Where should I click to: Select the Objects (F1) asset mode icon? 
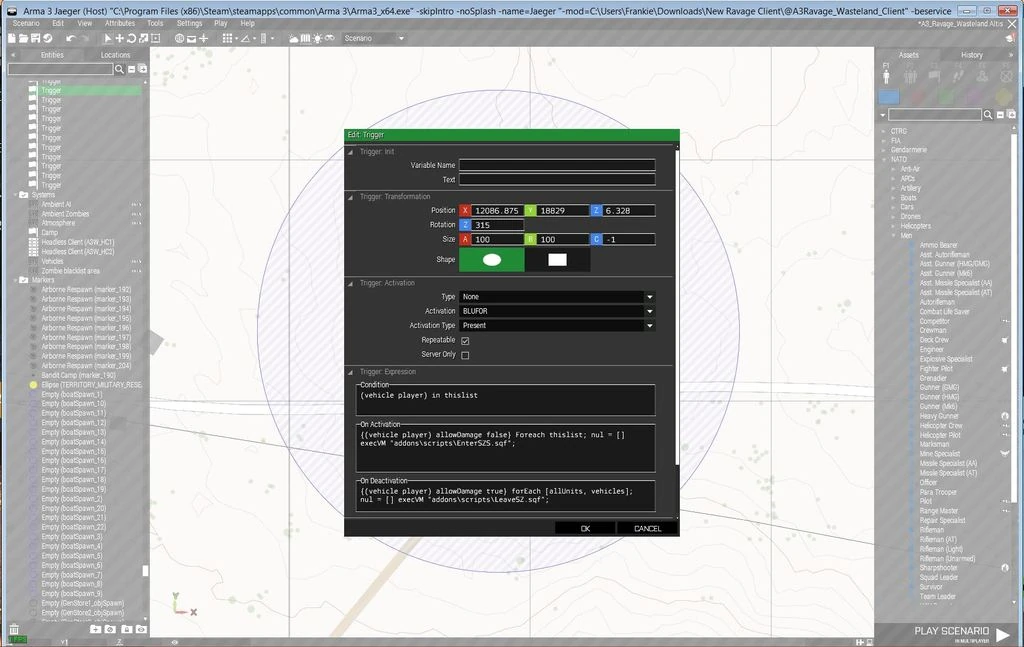pos(886,75)
